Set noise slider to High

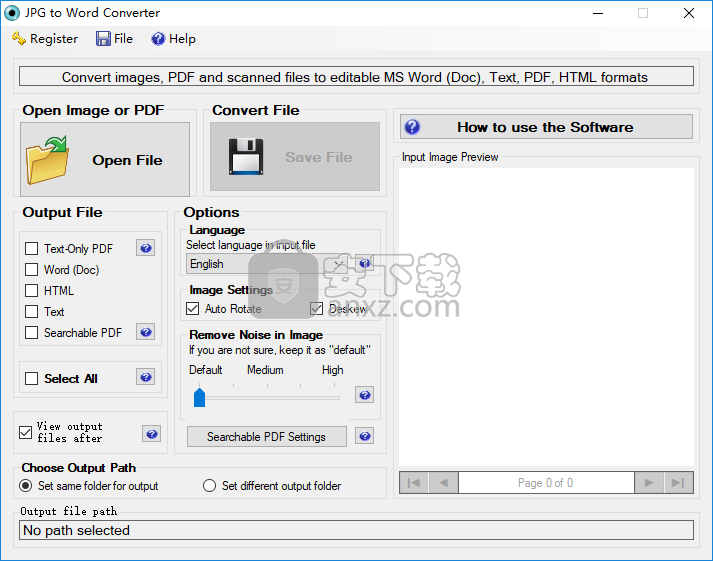pos(334,397)
